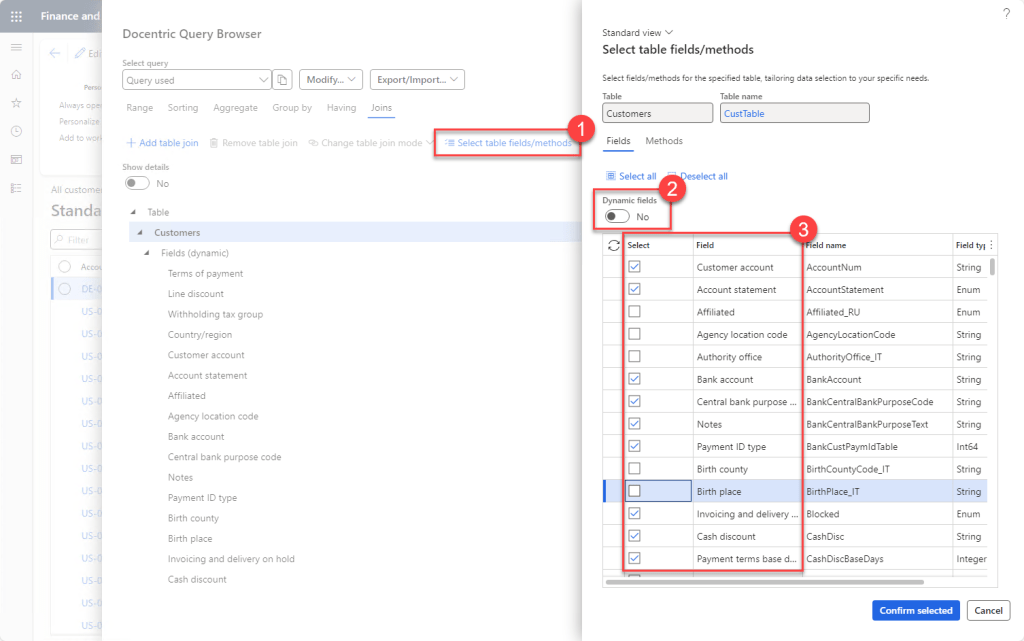Open the Modify dropdown menu
This screenshot has width=1024, height=641.
tap(330, 79)
